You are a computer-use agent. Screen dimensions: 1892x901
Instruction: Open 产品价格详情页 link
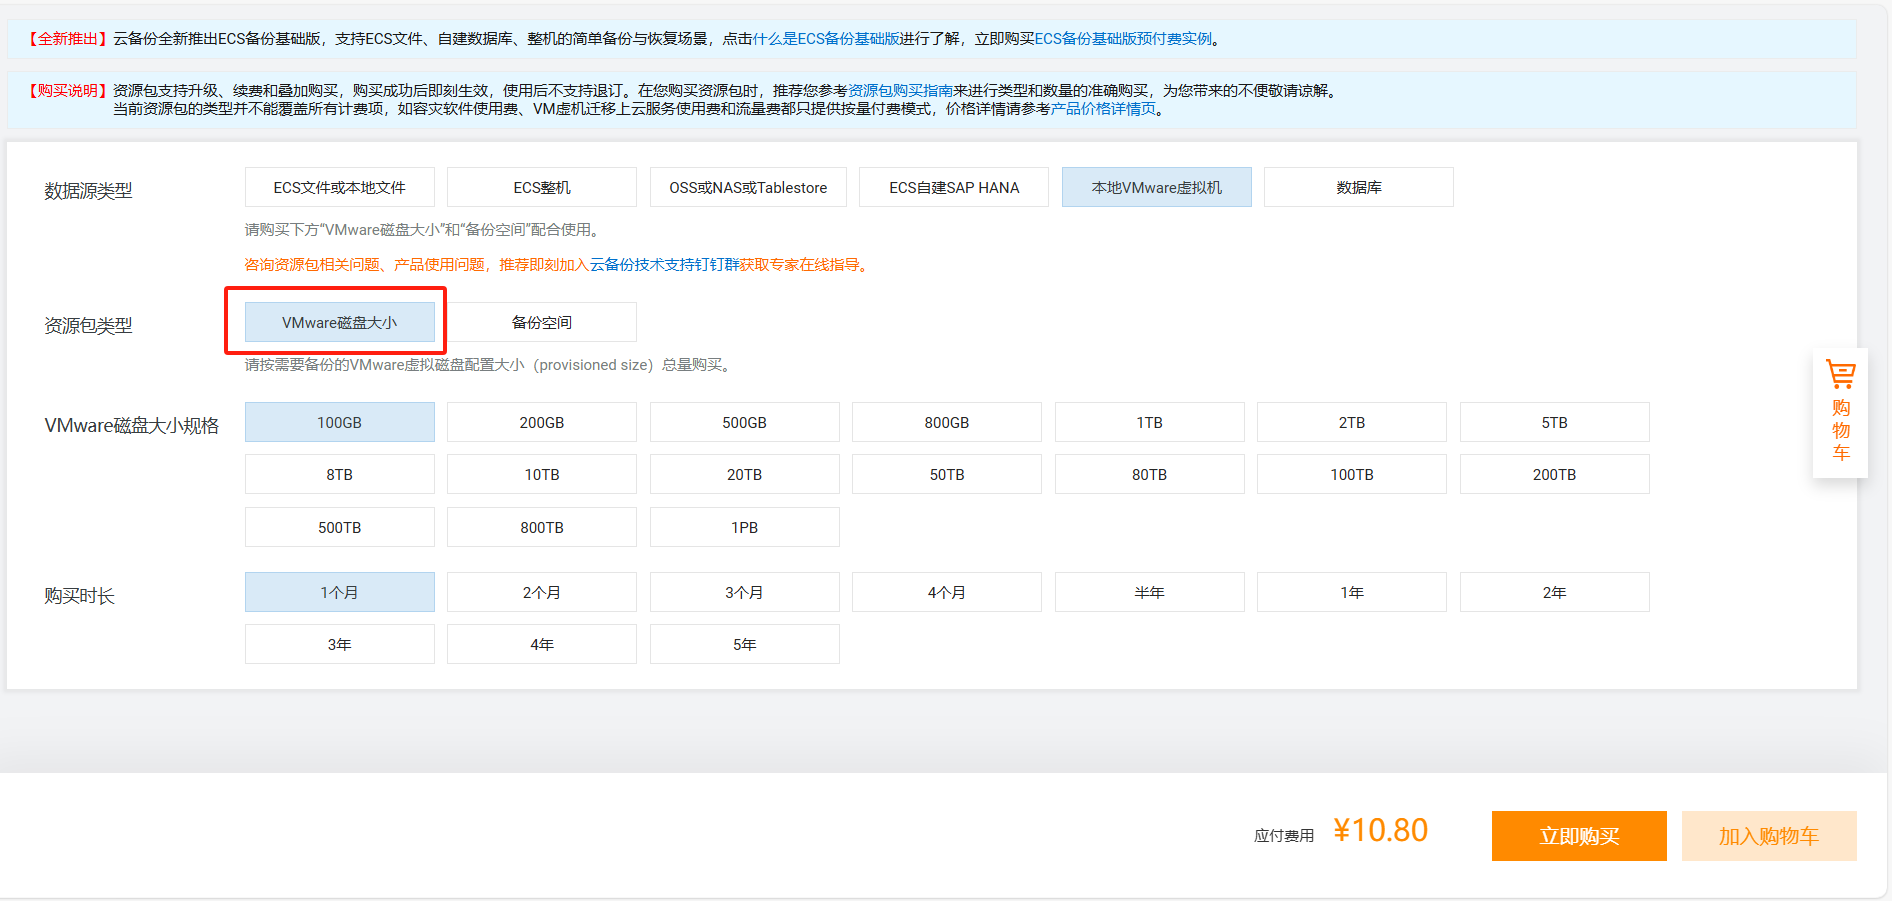(1103, 109)
